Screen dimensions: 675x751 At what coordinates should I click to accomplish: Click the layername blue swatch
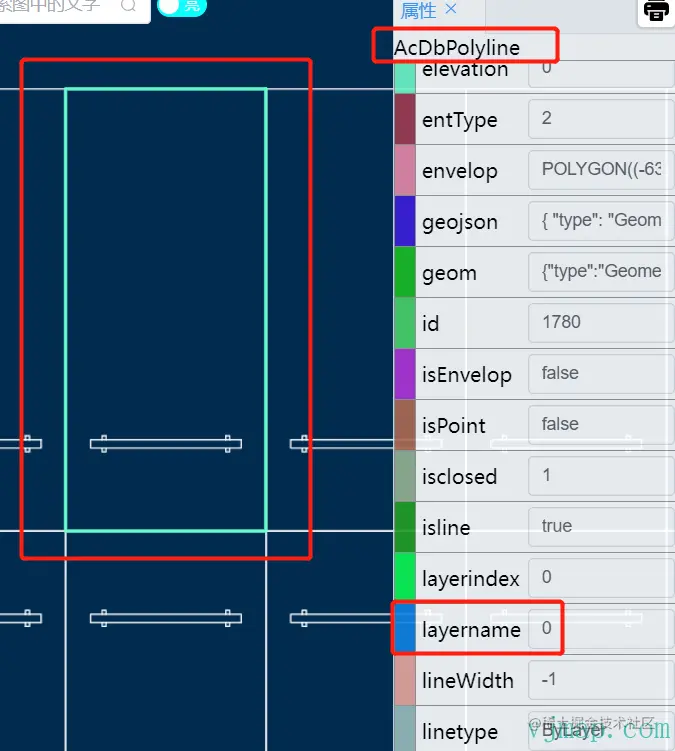point(405,629)
